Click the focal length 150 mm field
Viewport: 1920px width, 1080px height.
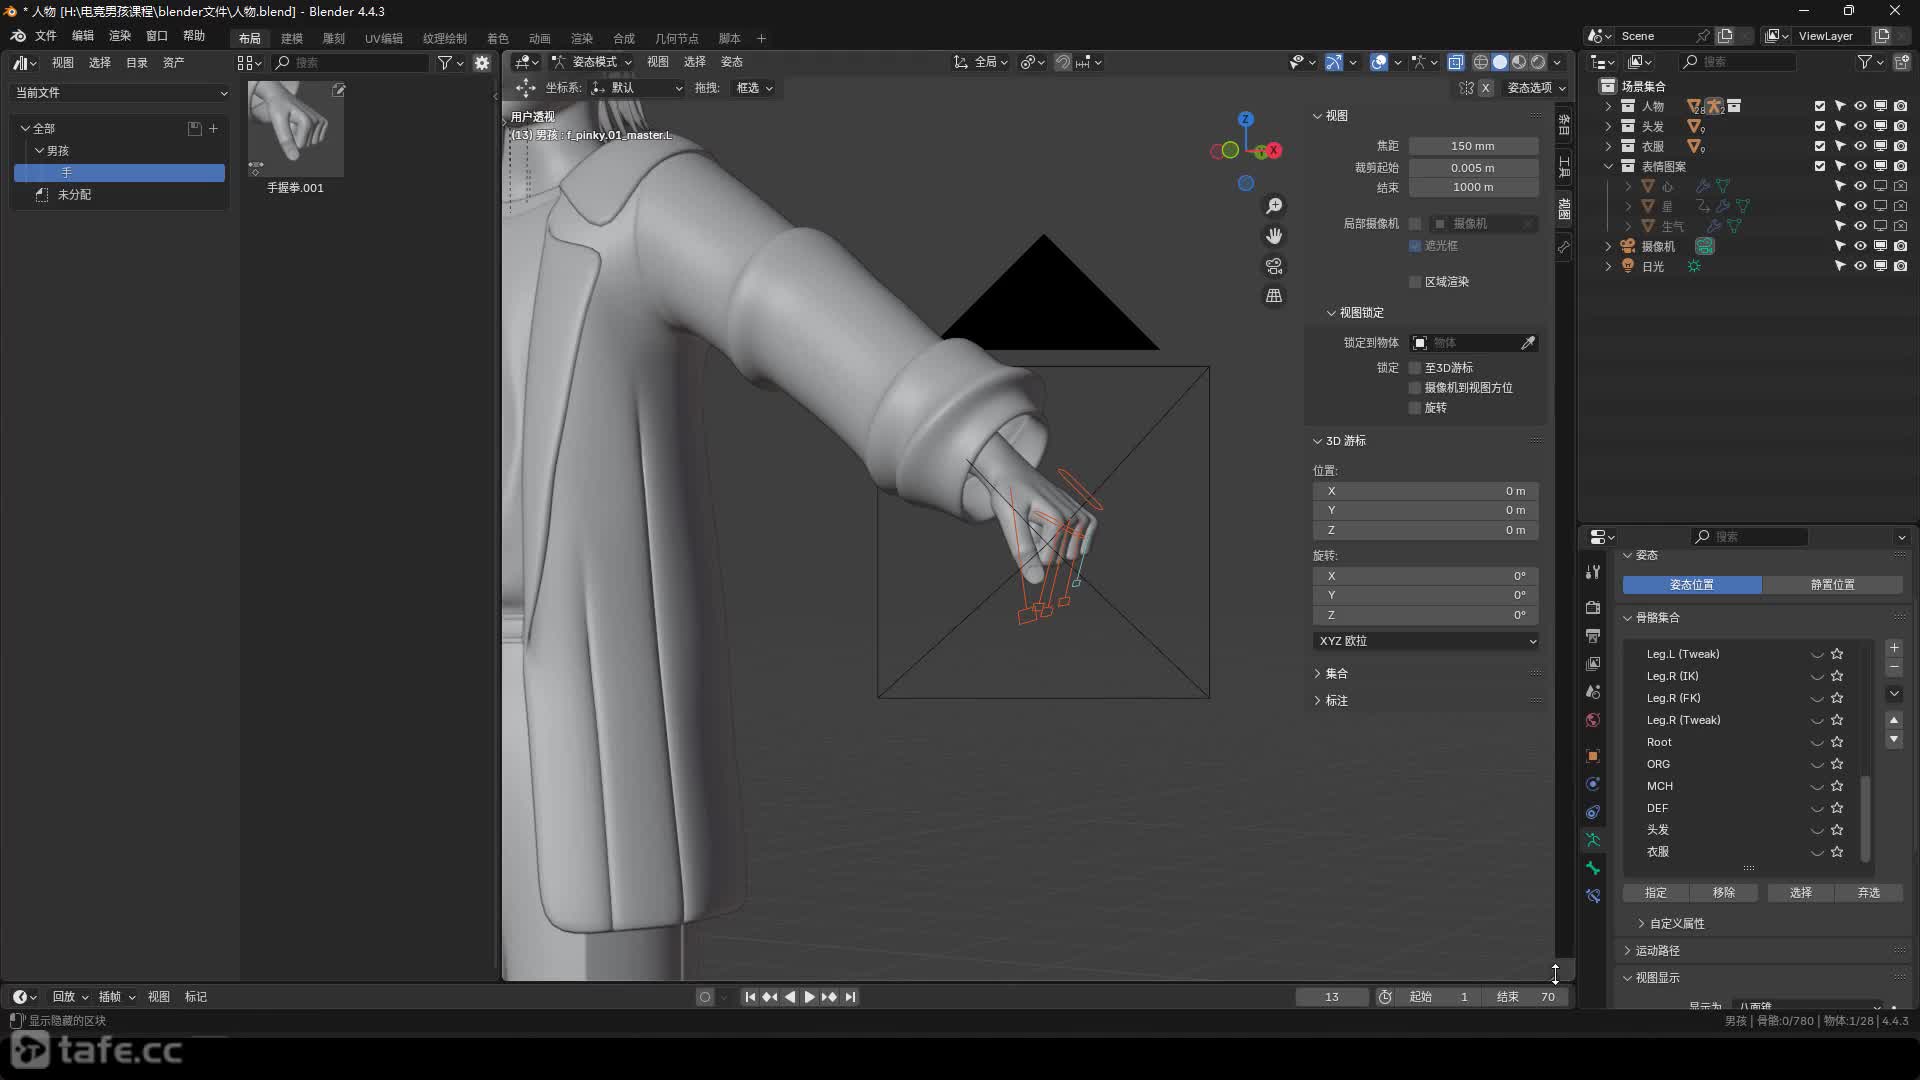(1472, 146)
